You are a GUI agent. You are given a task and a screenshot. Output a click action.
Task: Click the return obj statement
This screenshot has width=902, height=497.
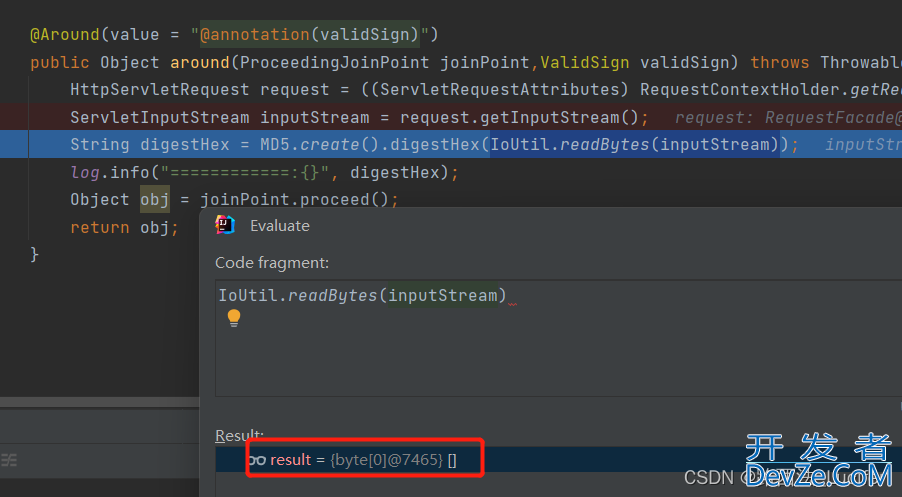click(123, 227)
